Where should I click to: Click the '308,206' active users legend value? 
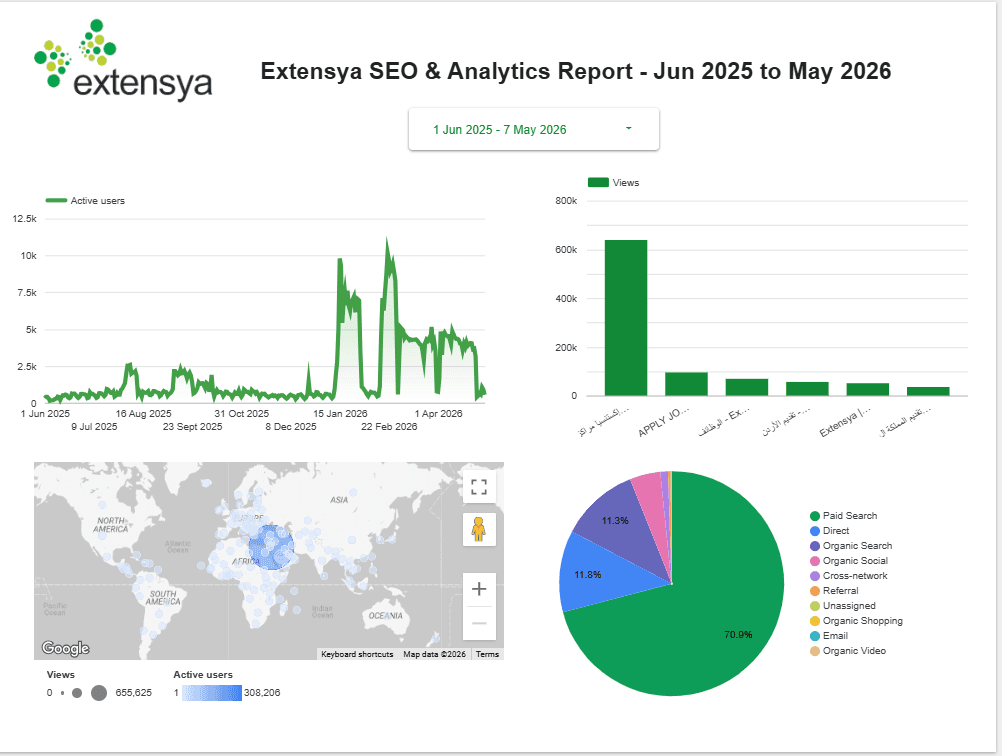click(x=262, y=693)
